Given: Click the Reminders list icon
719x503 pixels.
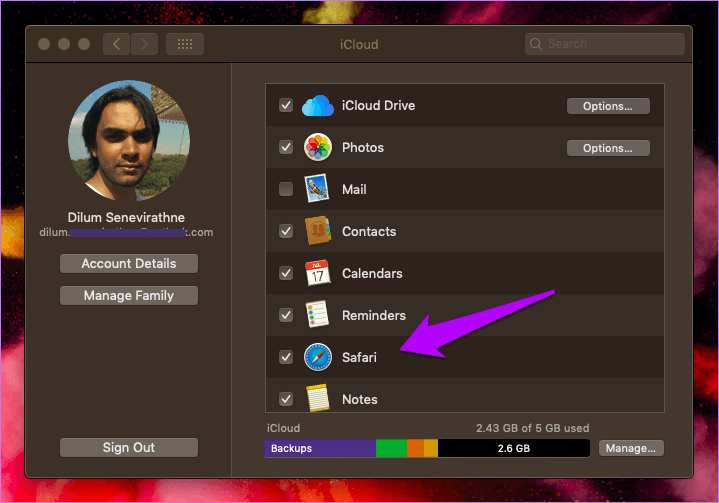Looking at the screenshot, I should pos(317,315).
